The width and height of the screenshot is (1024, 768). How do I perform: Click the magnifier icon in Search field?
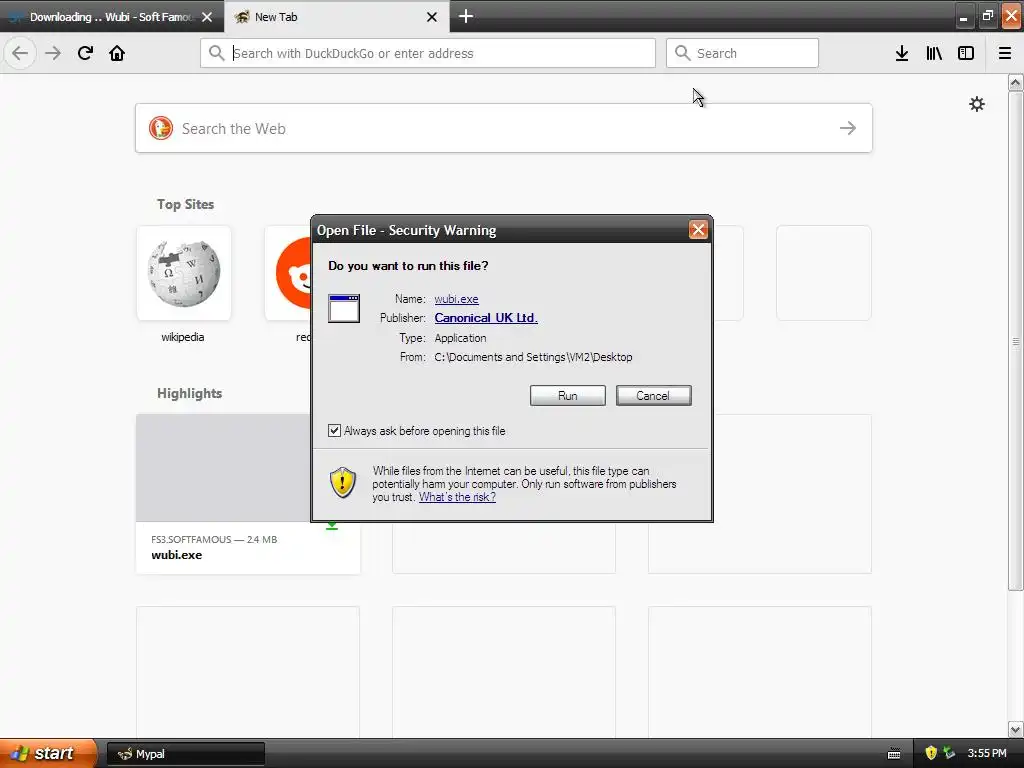(682, 53)
